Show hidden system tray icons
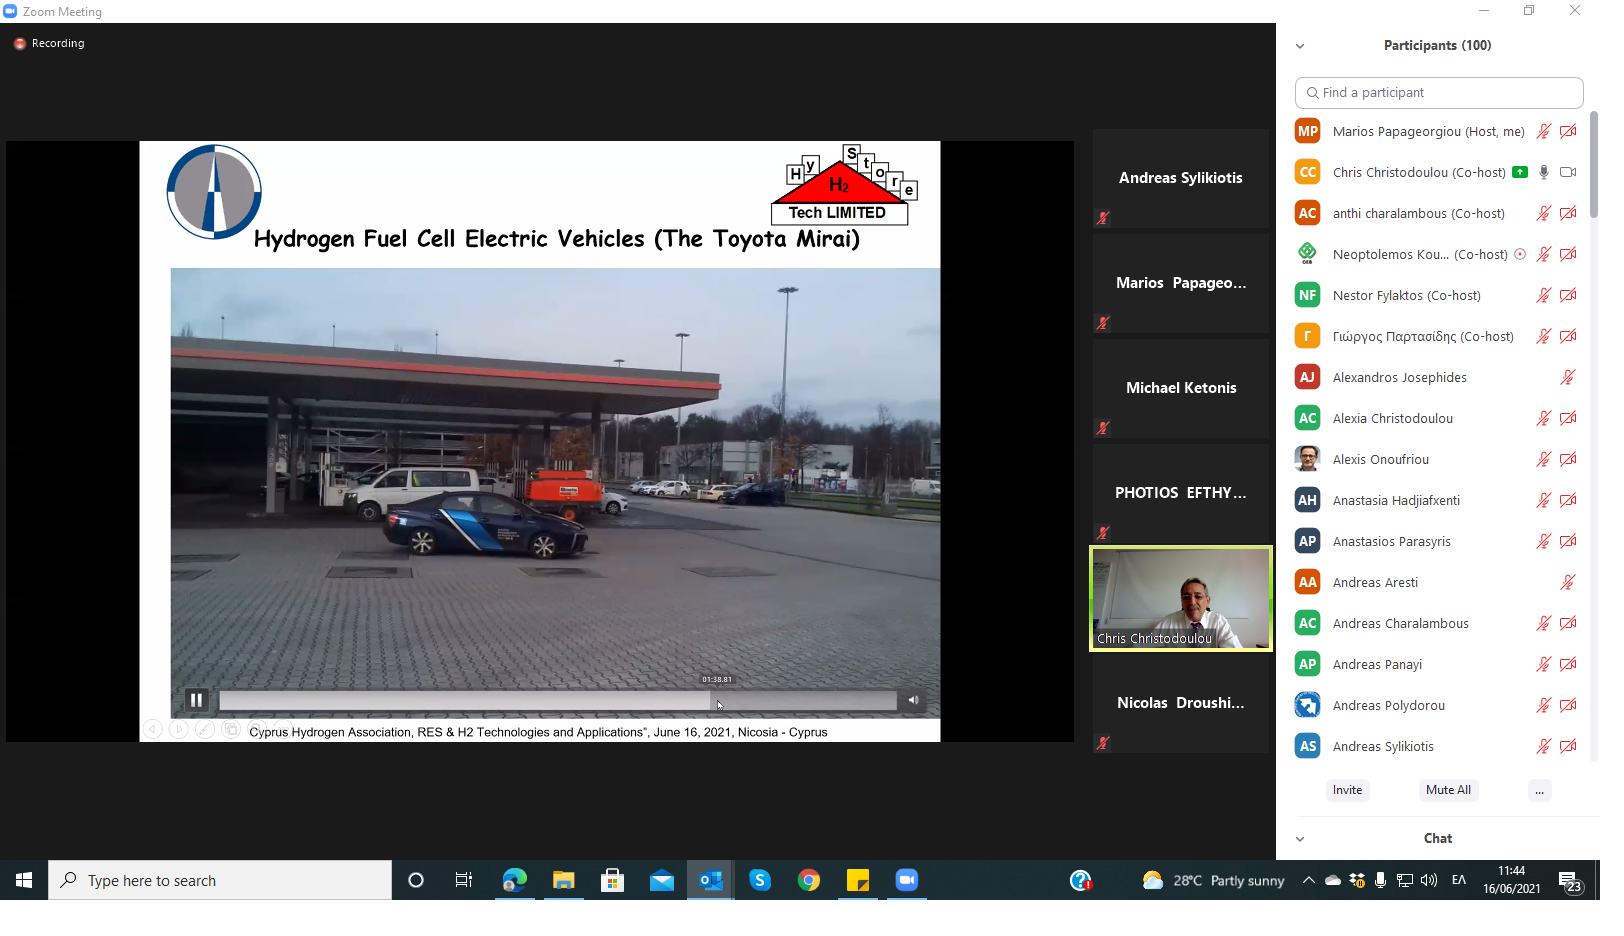Viewport: 1624px width, 936px height. pyautogui.click(x=1308, y=880)
